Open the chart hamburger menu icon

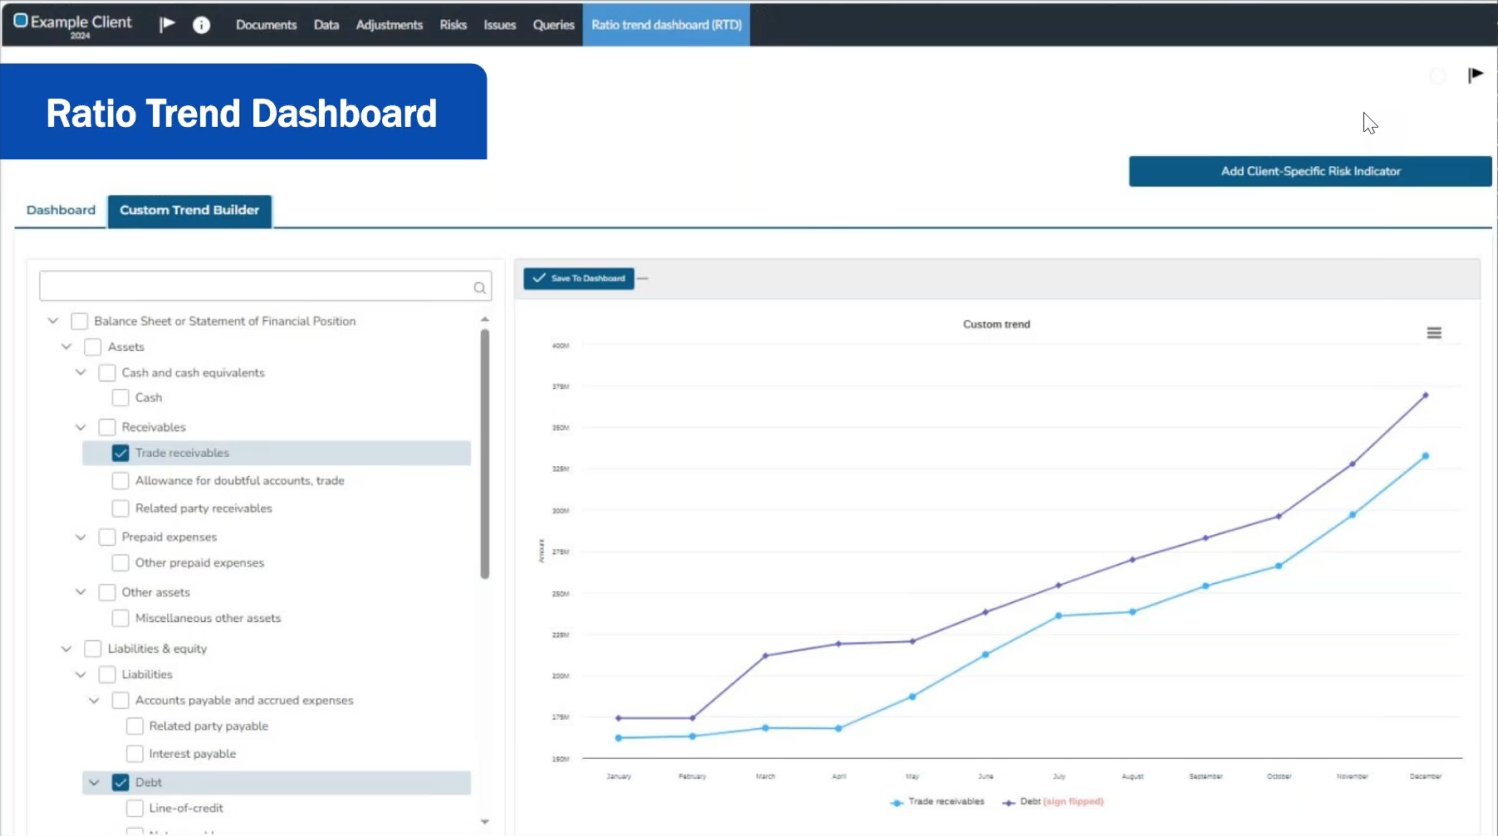pos(1434,333)
